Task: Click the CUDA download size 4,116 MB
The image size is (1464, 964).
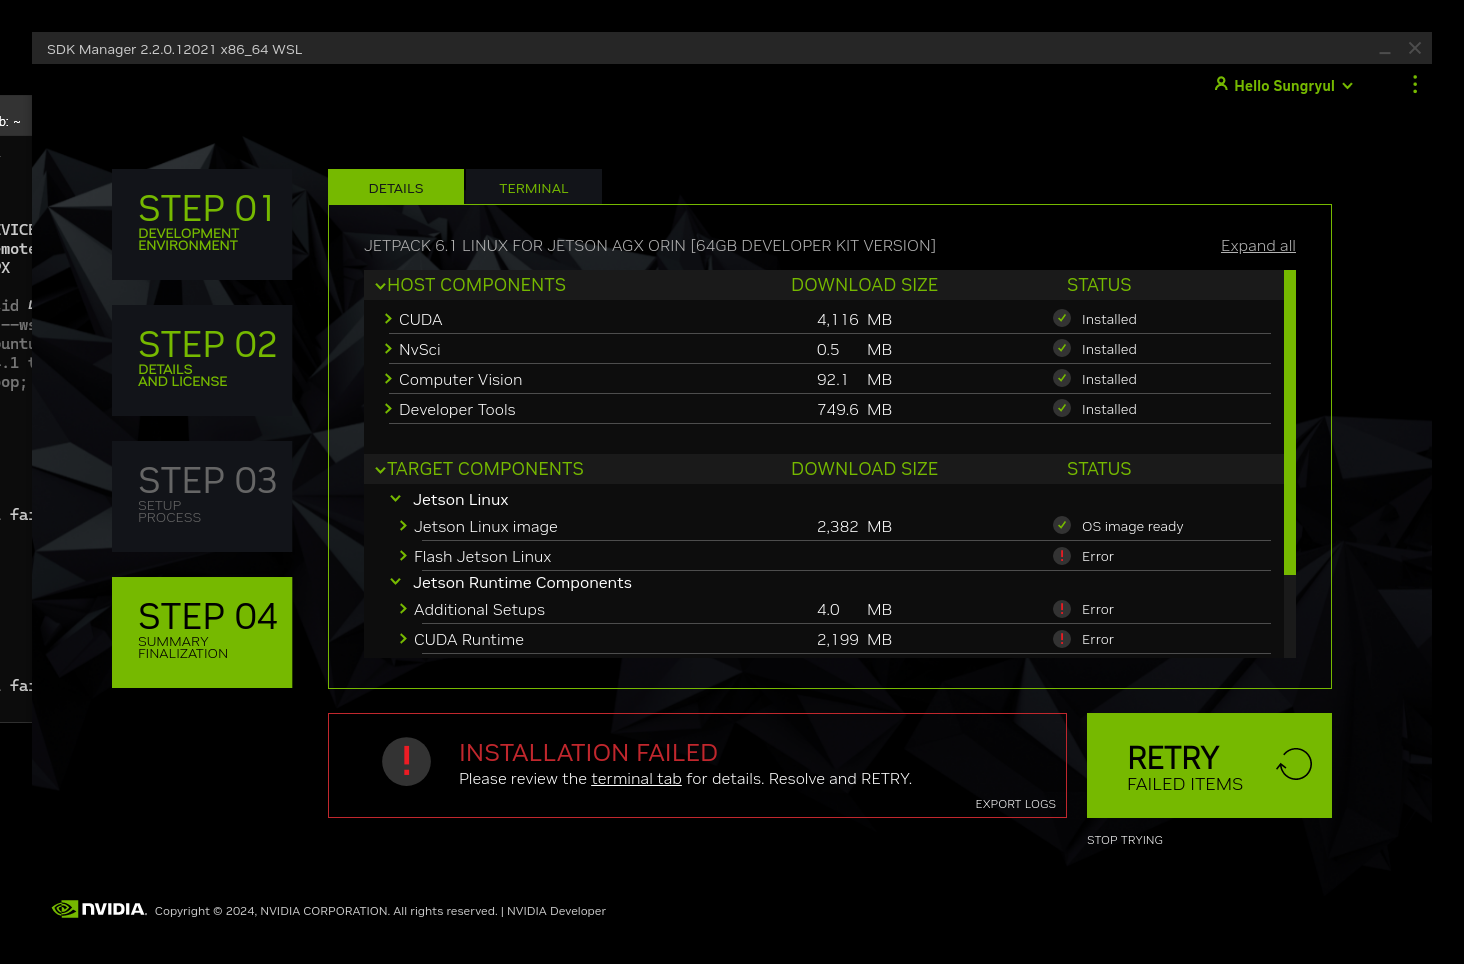Action: [x=854, y=320]
